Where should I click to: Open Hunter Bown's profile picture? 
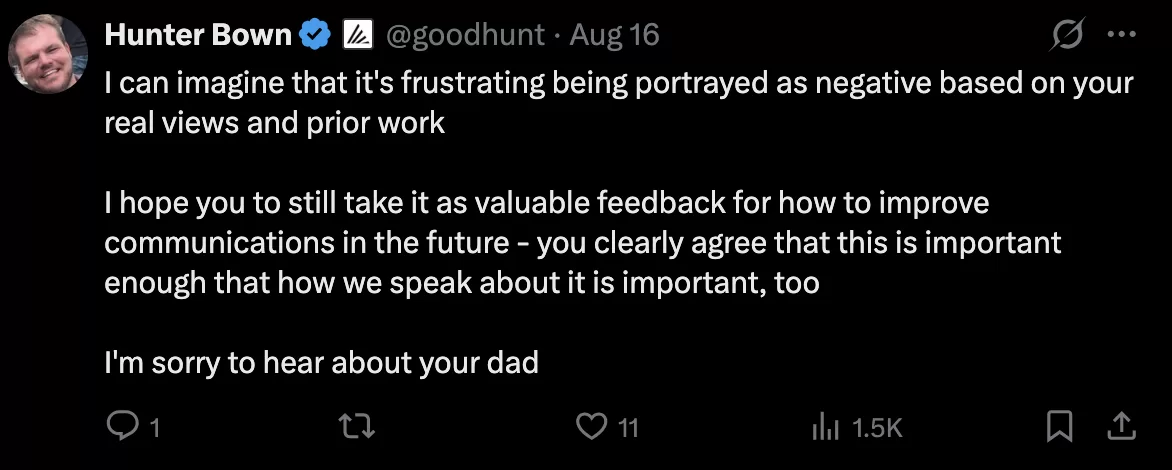(x=48, y=54)
